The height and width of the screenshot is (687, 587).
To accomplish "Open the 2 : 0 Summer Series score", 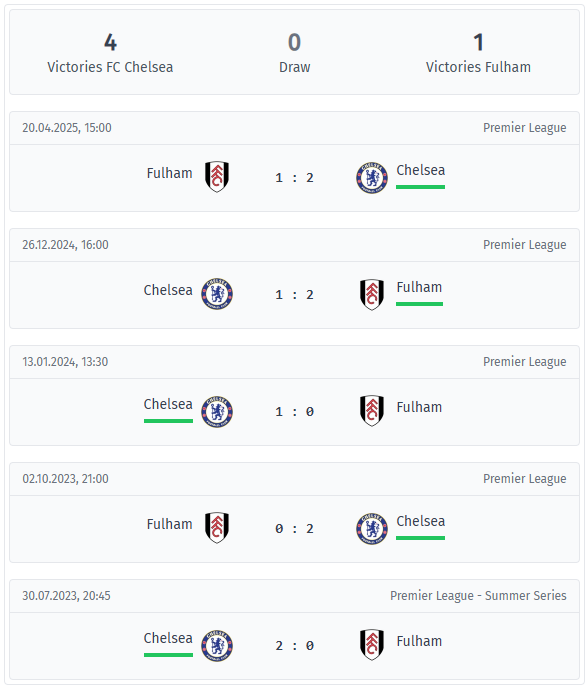I will [x=294, y=646].
